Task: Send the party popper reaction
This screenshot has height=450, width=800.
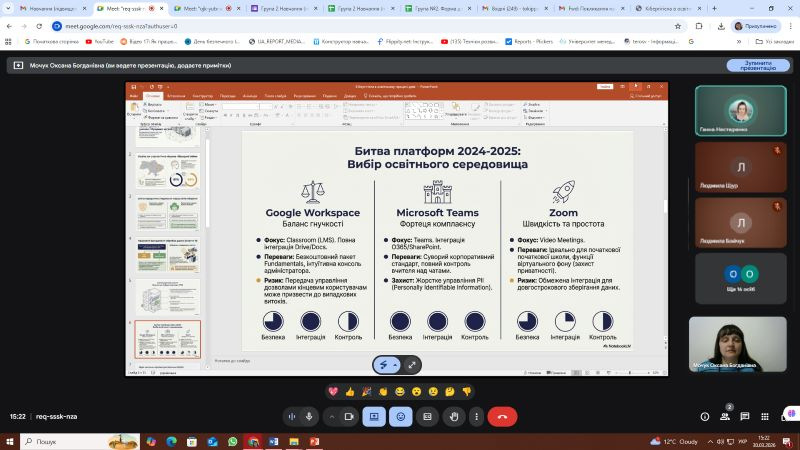Action: pyautogui.click(x=367, y=392)
